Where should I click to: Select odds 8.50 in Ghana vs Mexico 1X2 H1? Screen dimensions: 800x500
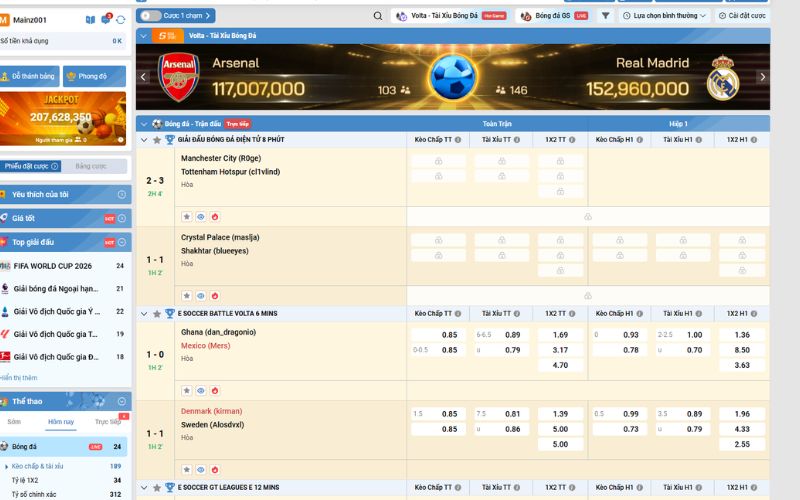tap(742, 350)
